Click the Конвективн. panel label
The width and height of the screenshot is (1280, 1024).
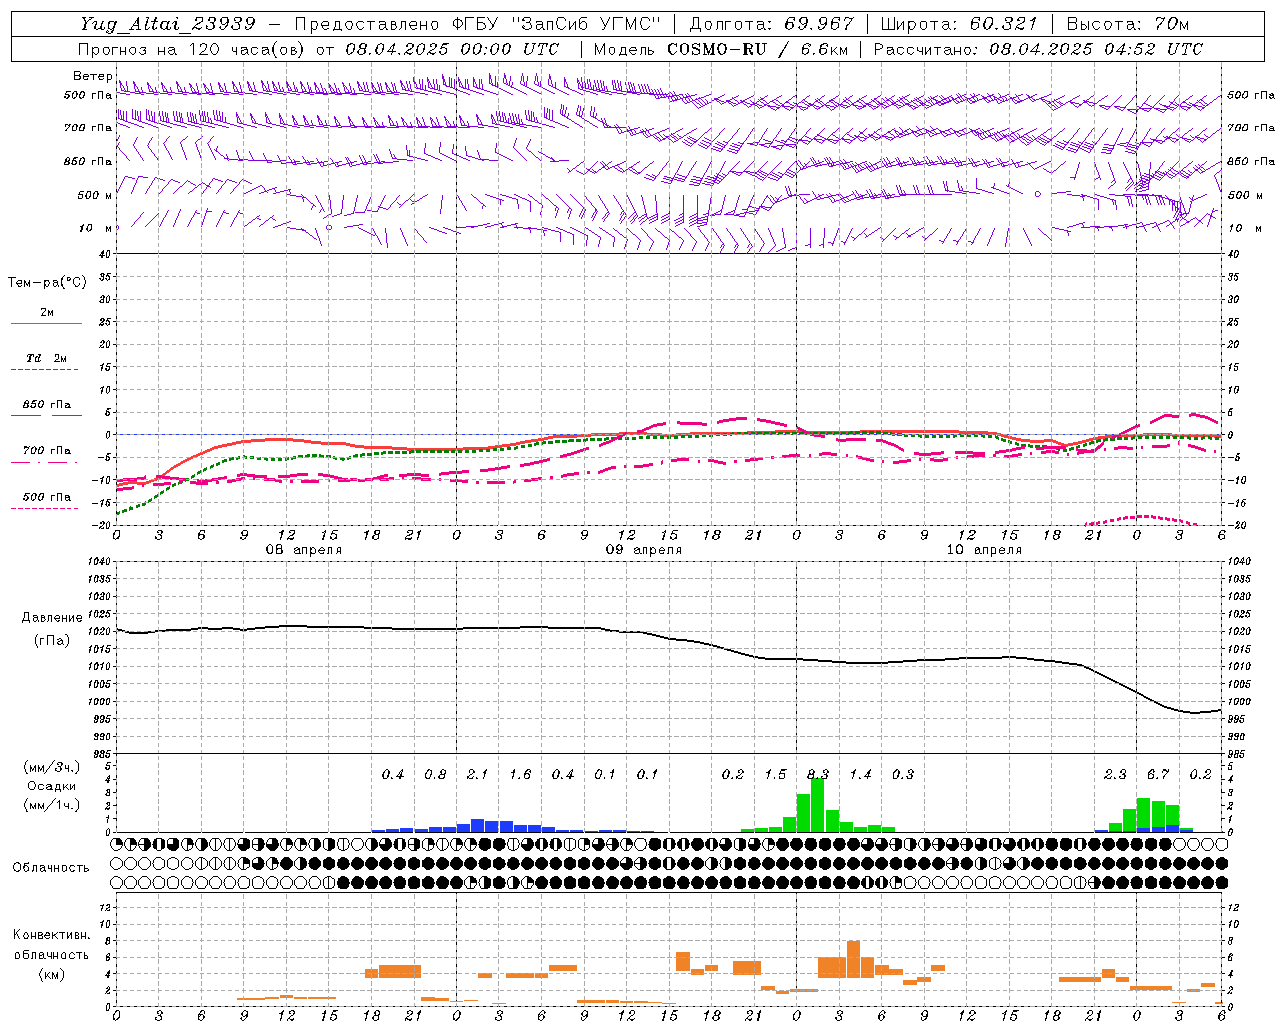(52, 935)
